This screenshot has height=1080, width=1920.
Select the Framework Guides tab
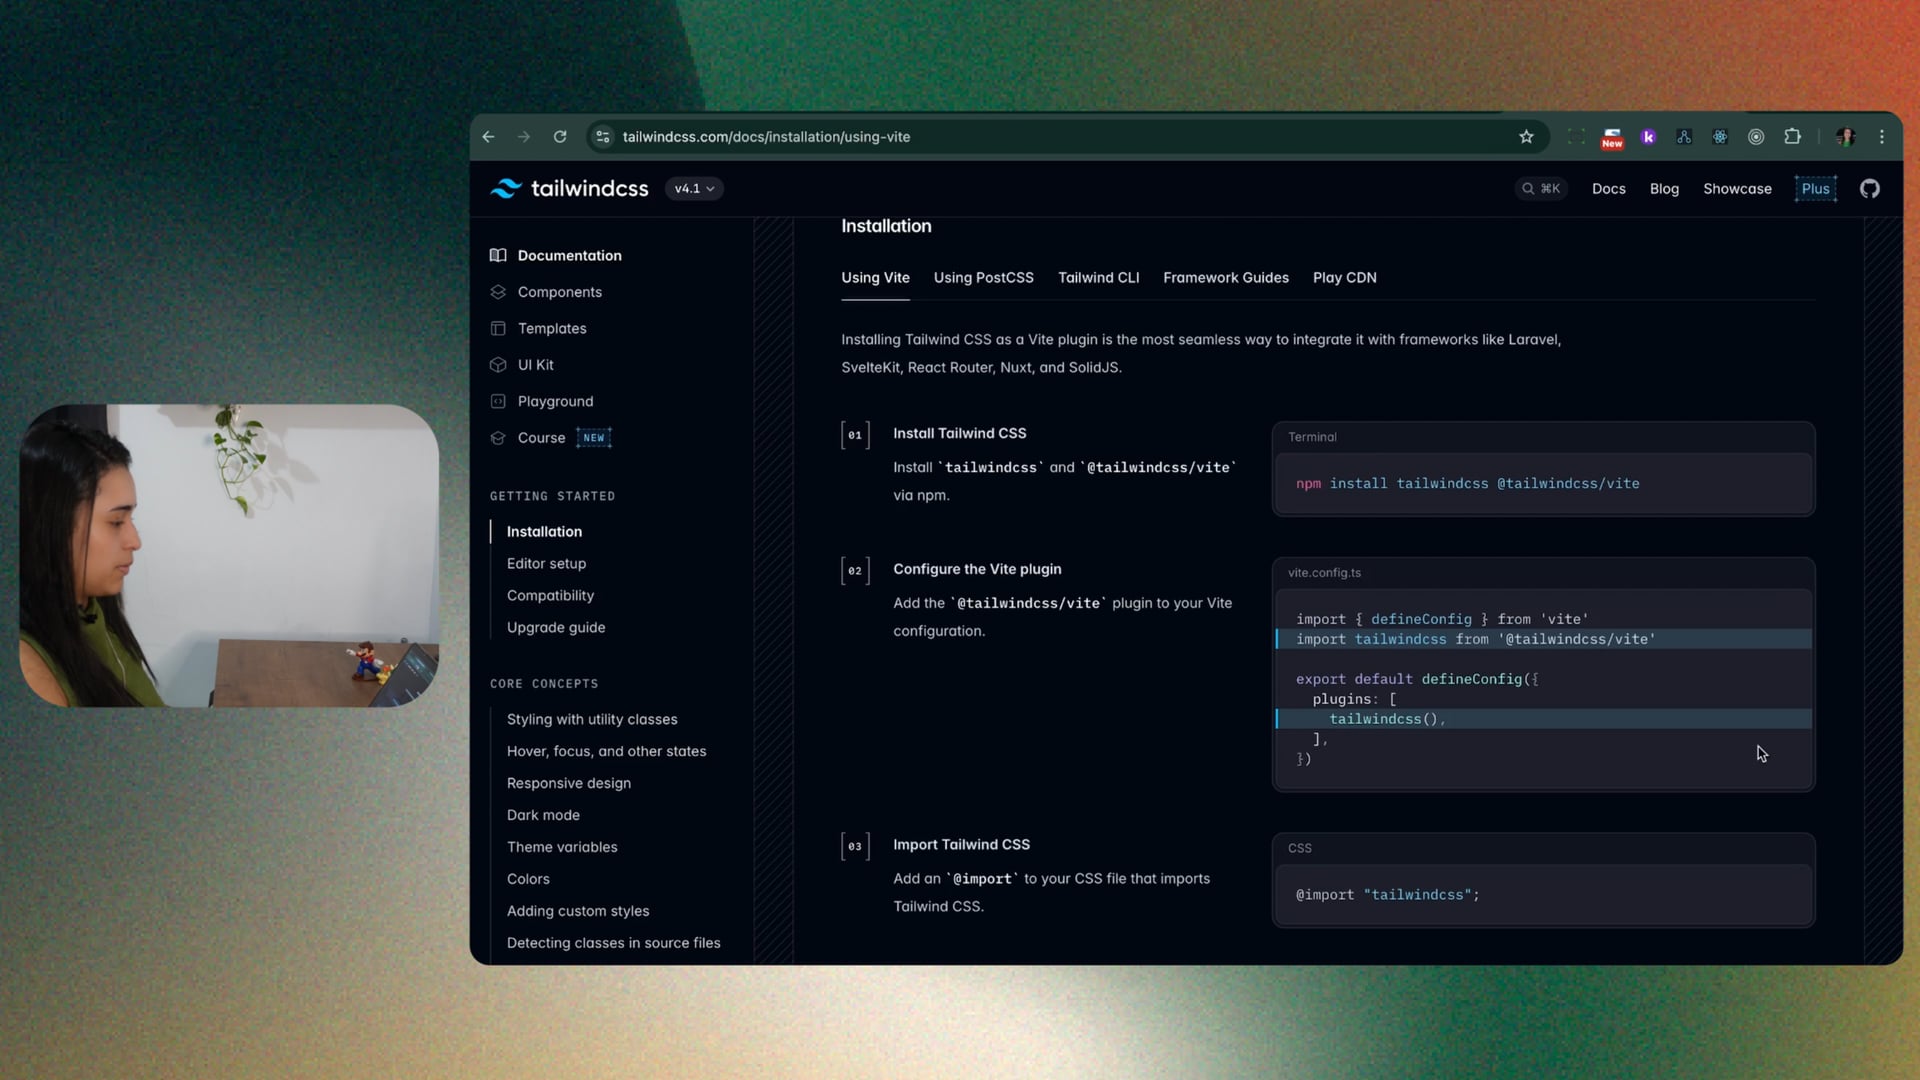coord(1225,278)
